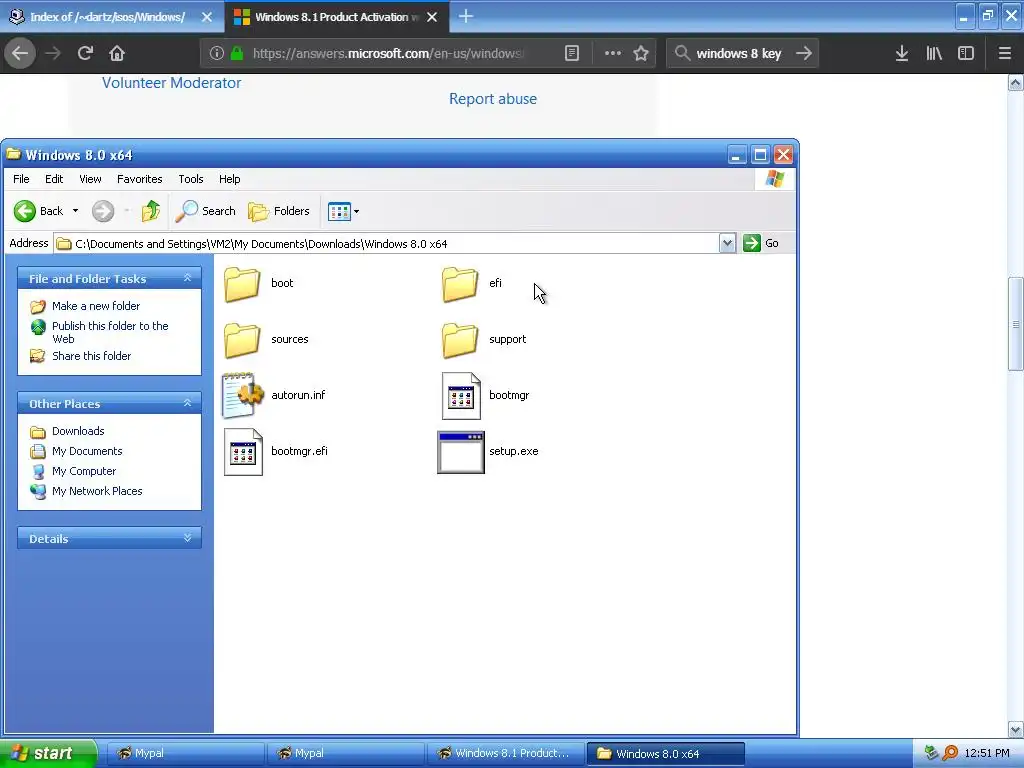Click Make a new folder

[x=96, y=306]
